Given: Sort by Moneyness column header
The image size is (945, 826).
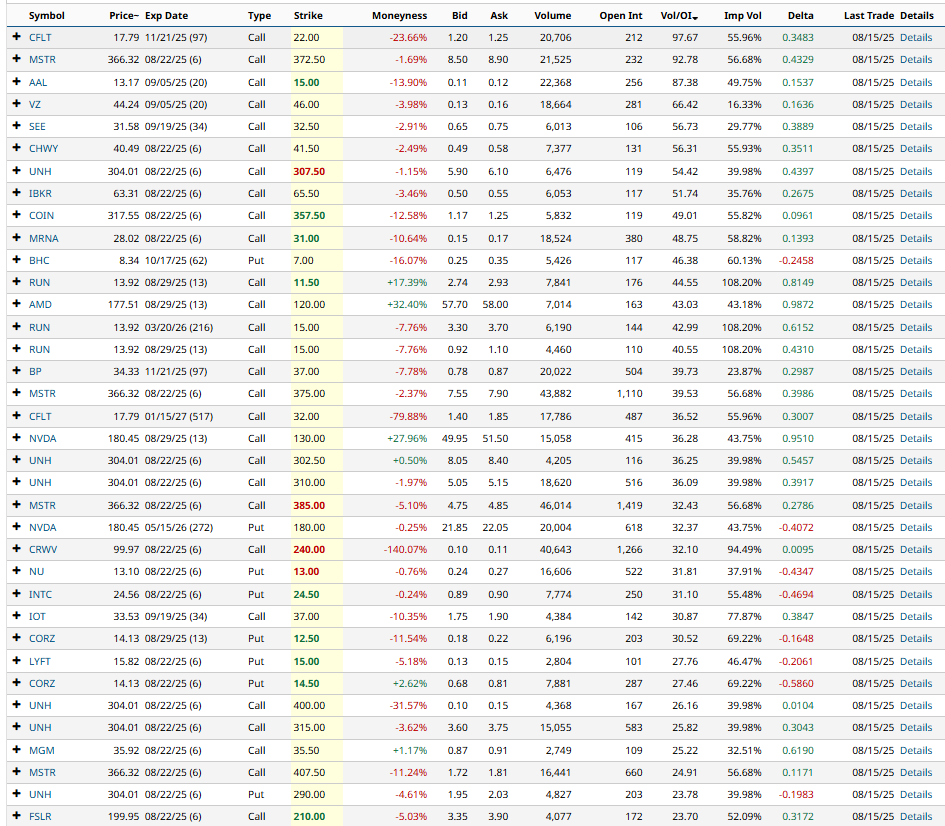Looking at the screenshot, I should pyautogui.click(x=400, y=16).
